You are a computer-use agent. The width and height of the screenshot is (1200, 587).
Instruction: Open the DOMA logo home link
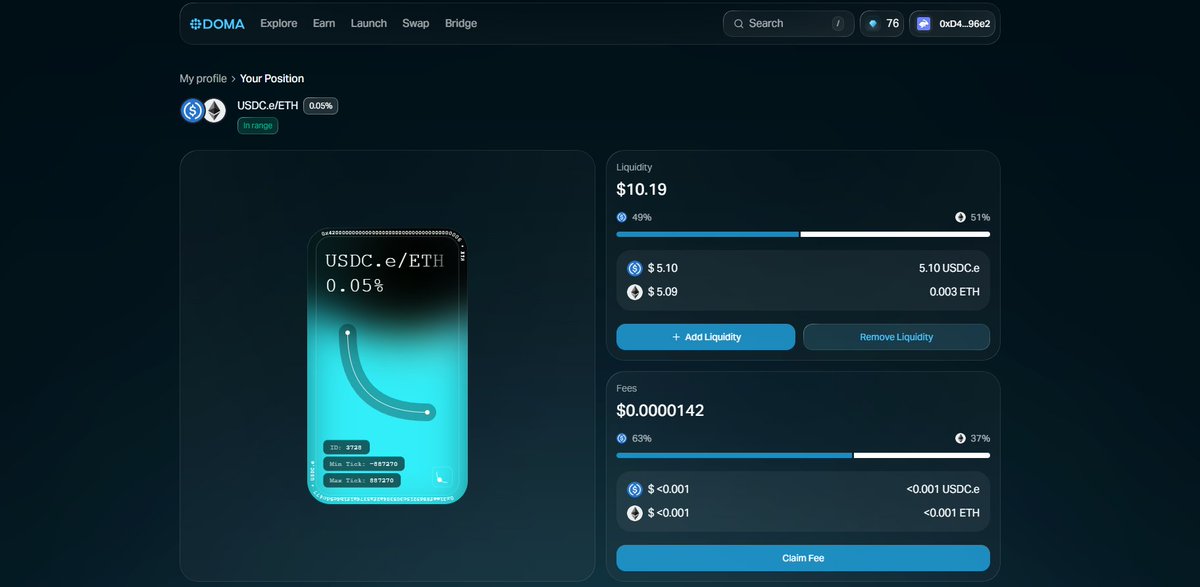(217, 23)
